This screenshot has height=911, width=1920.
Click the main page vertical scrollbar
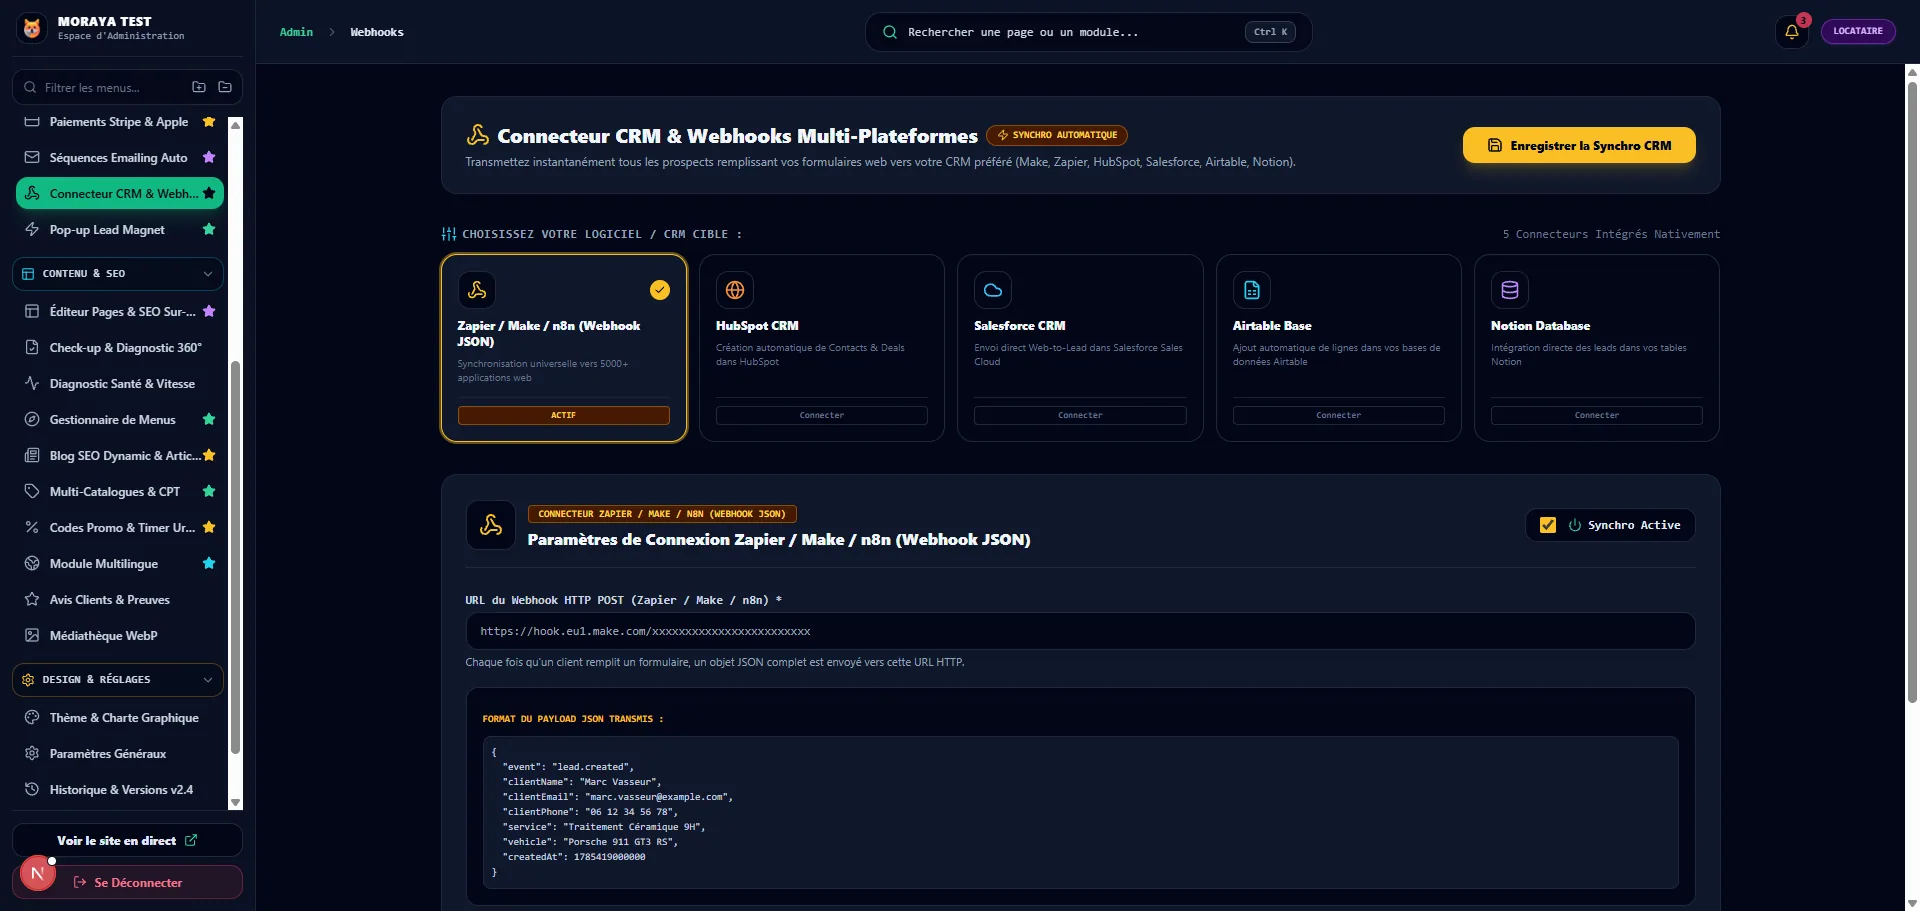pos(1912,390)
